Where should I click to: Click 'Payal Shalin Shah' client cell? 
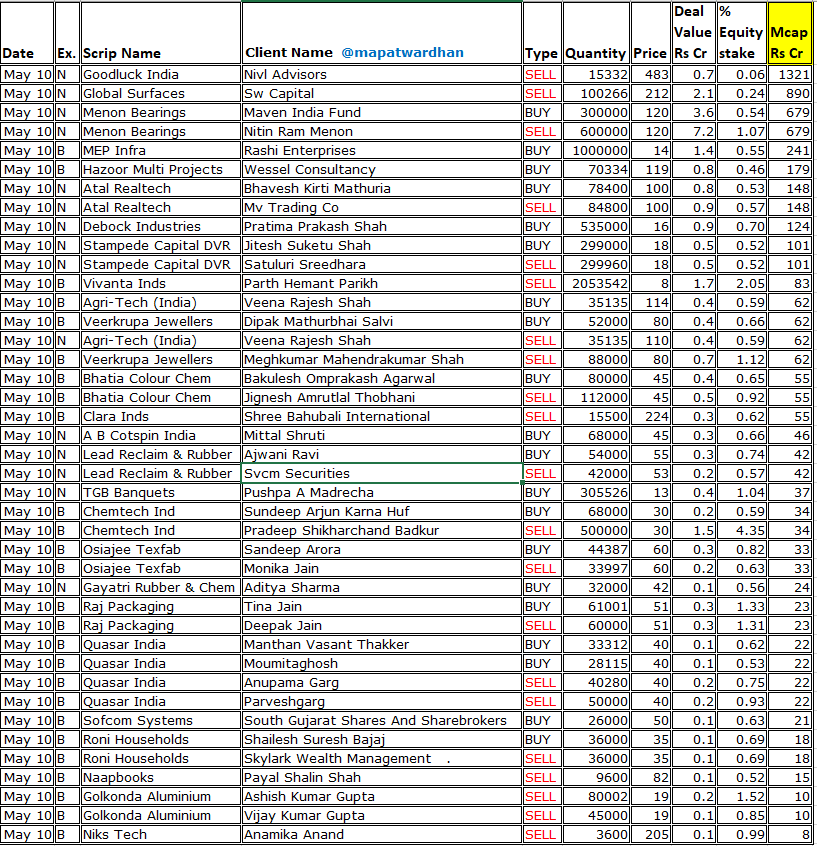(x=382, y=777)
